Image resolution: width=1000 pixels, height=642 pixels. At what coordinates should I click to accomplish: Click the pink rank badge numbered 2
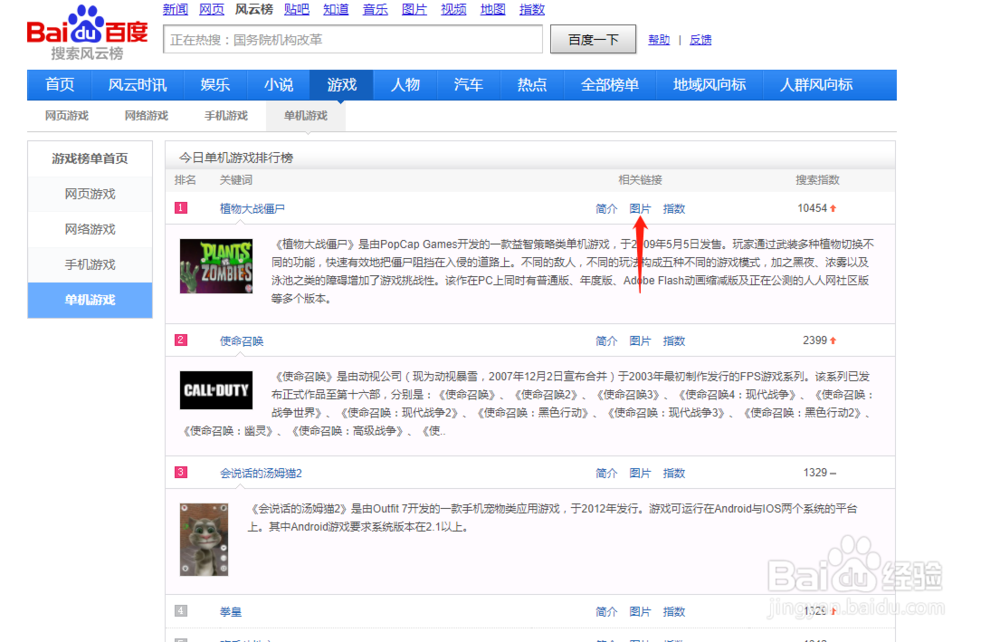(x=181, y=340)
